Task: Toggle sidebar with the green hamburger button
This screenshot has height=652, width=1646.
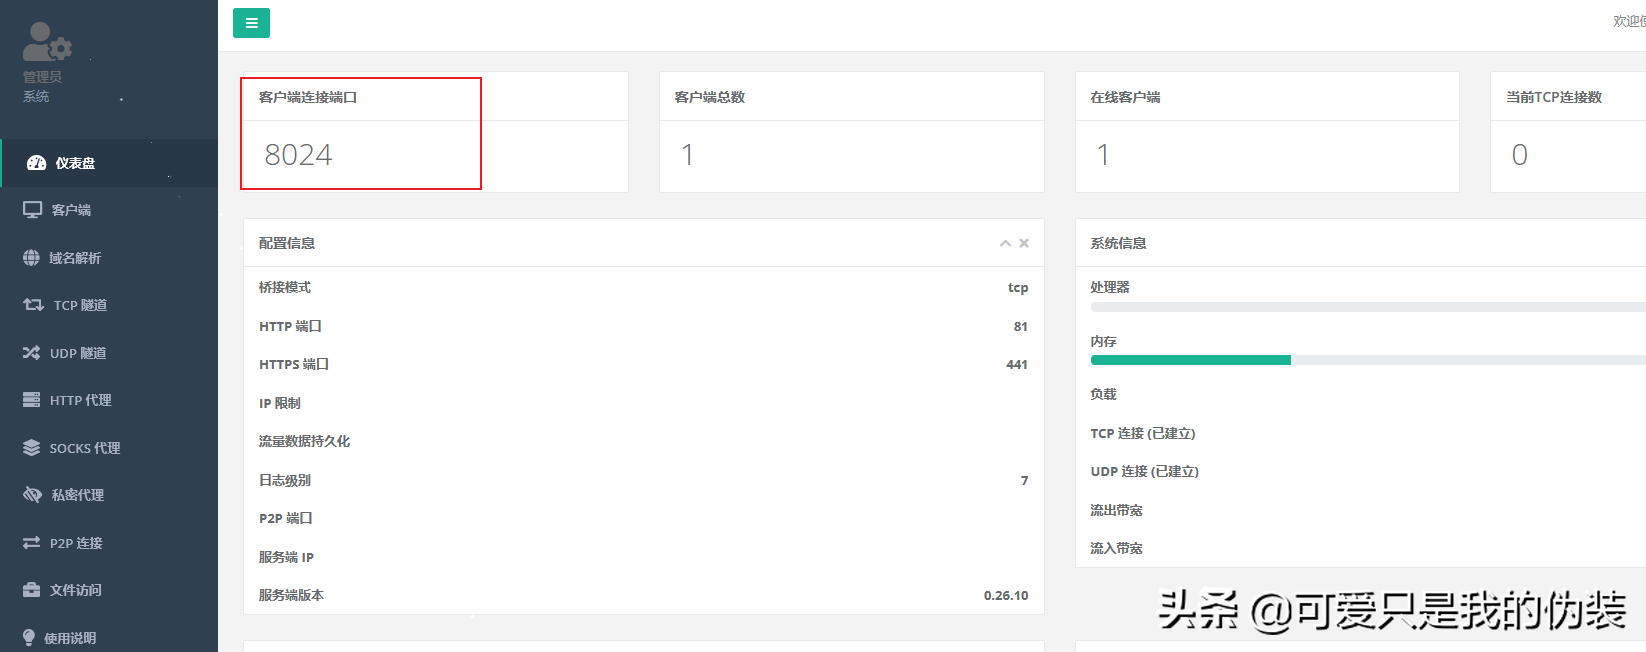Action: coord(251,23)
